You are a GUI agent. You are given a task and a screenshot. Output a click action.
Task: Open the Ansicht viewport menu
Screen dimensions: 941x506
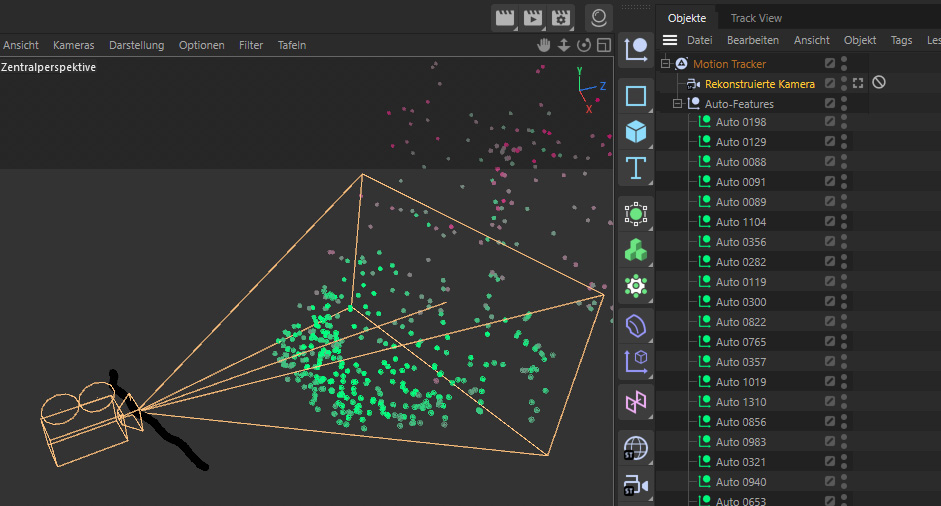point(21,45)
